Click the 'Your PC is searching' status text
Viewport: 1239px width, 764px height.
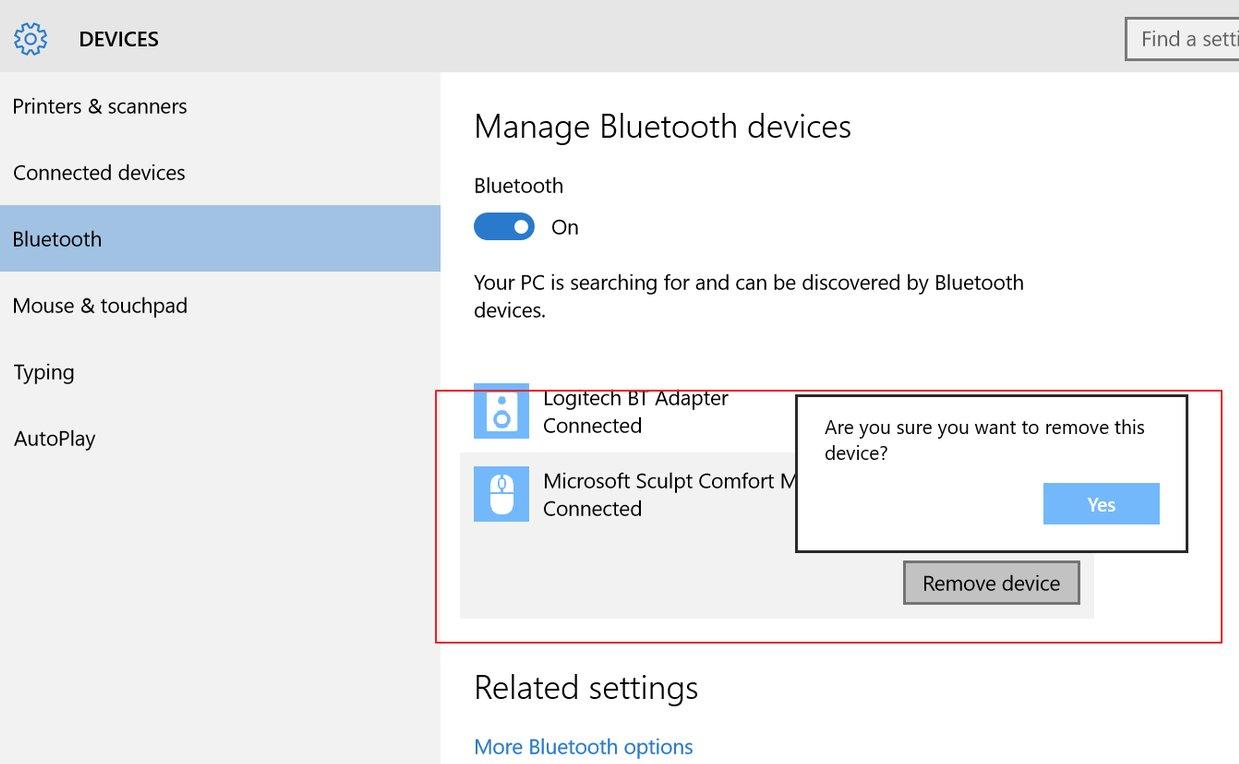(749, 296)
